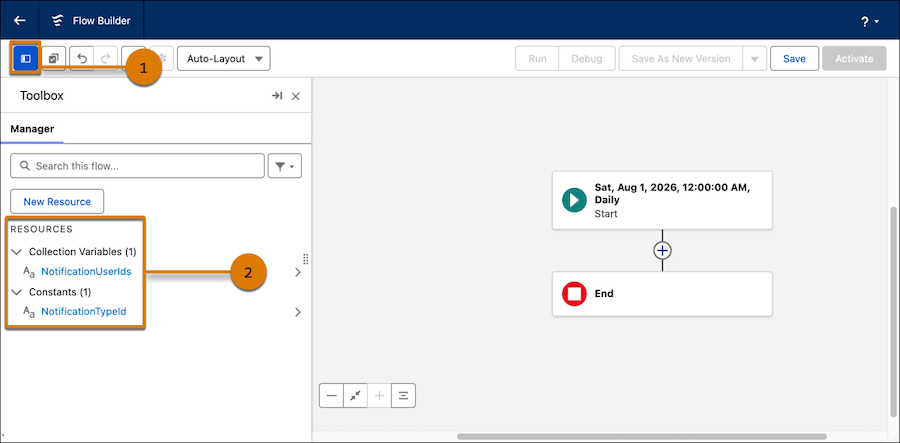Open the save options dropdown arrow
The width and height of the screenshot is (900, 443).
[755, 59]
